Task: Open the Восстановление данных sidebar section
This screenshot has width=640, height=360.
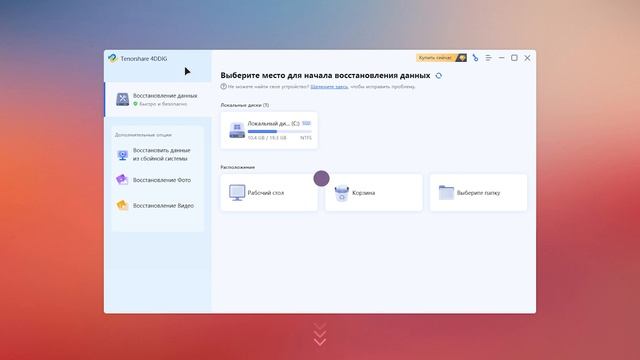Action: coord(158,99)
